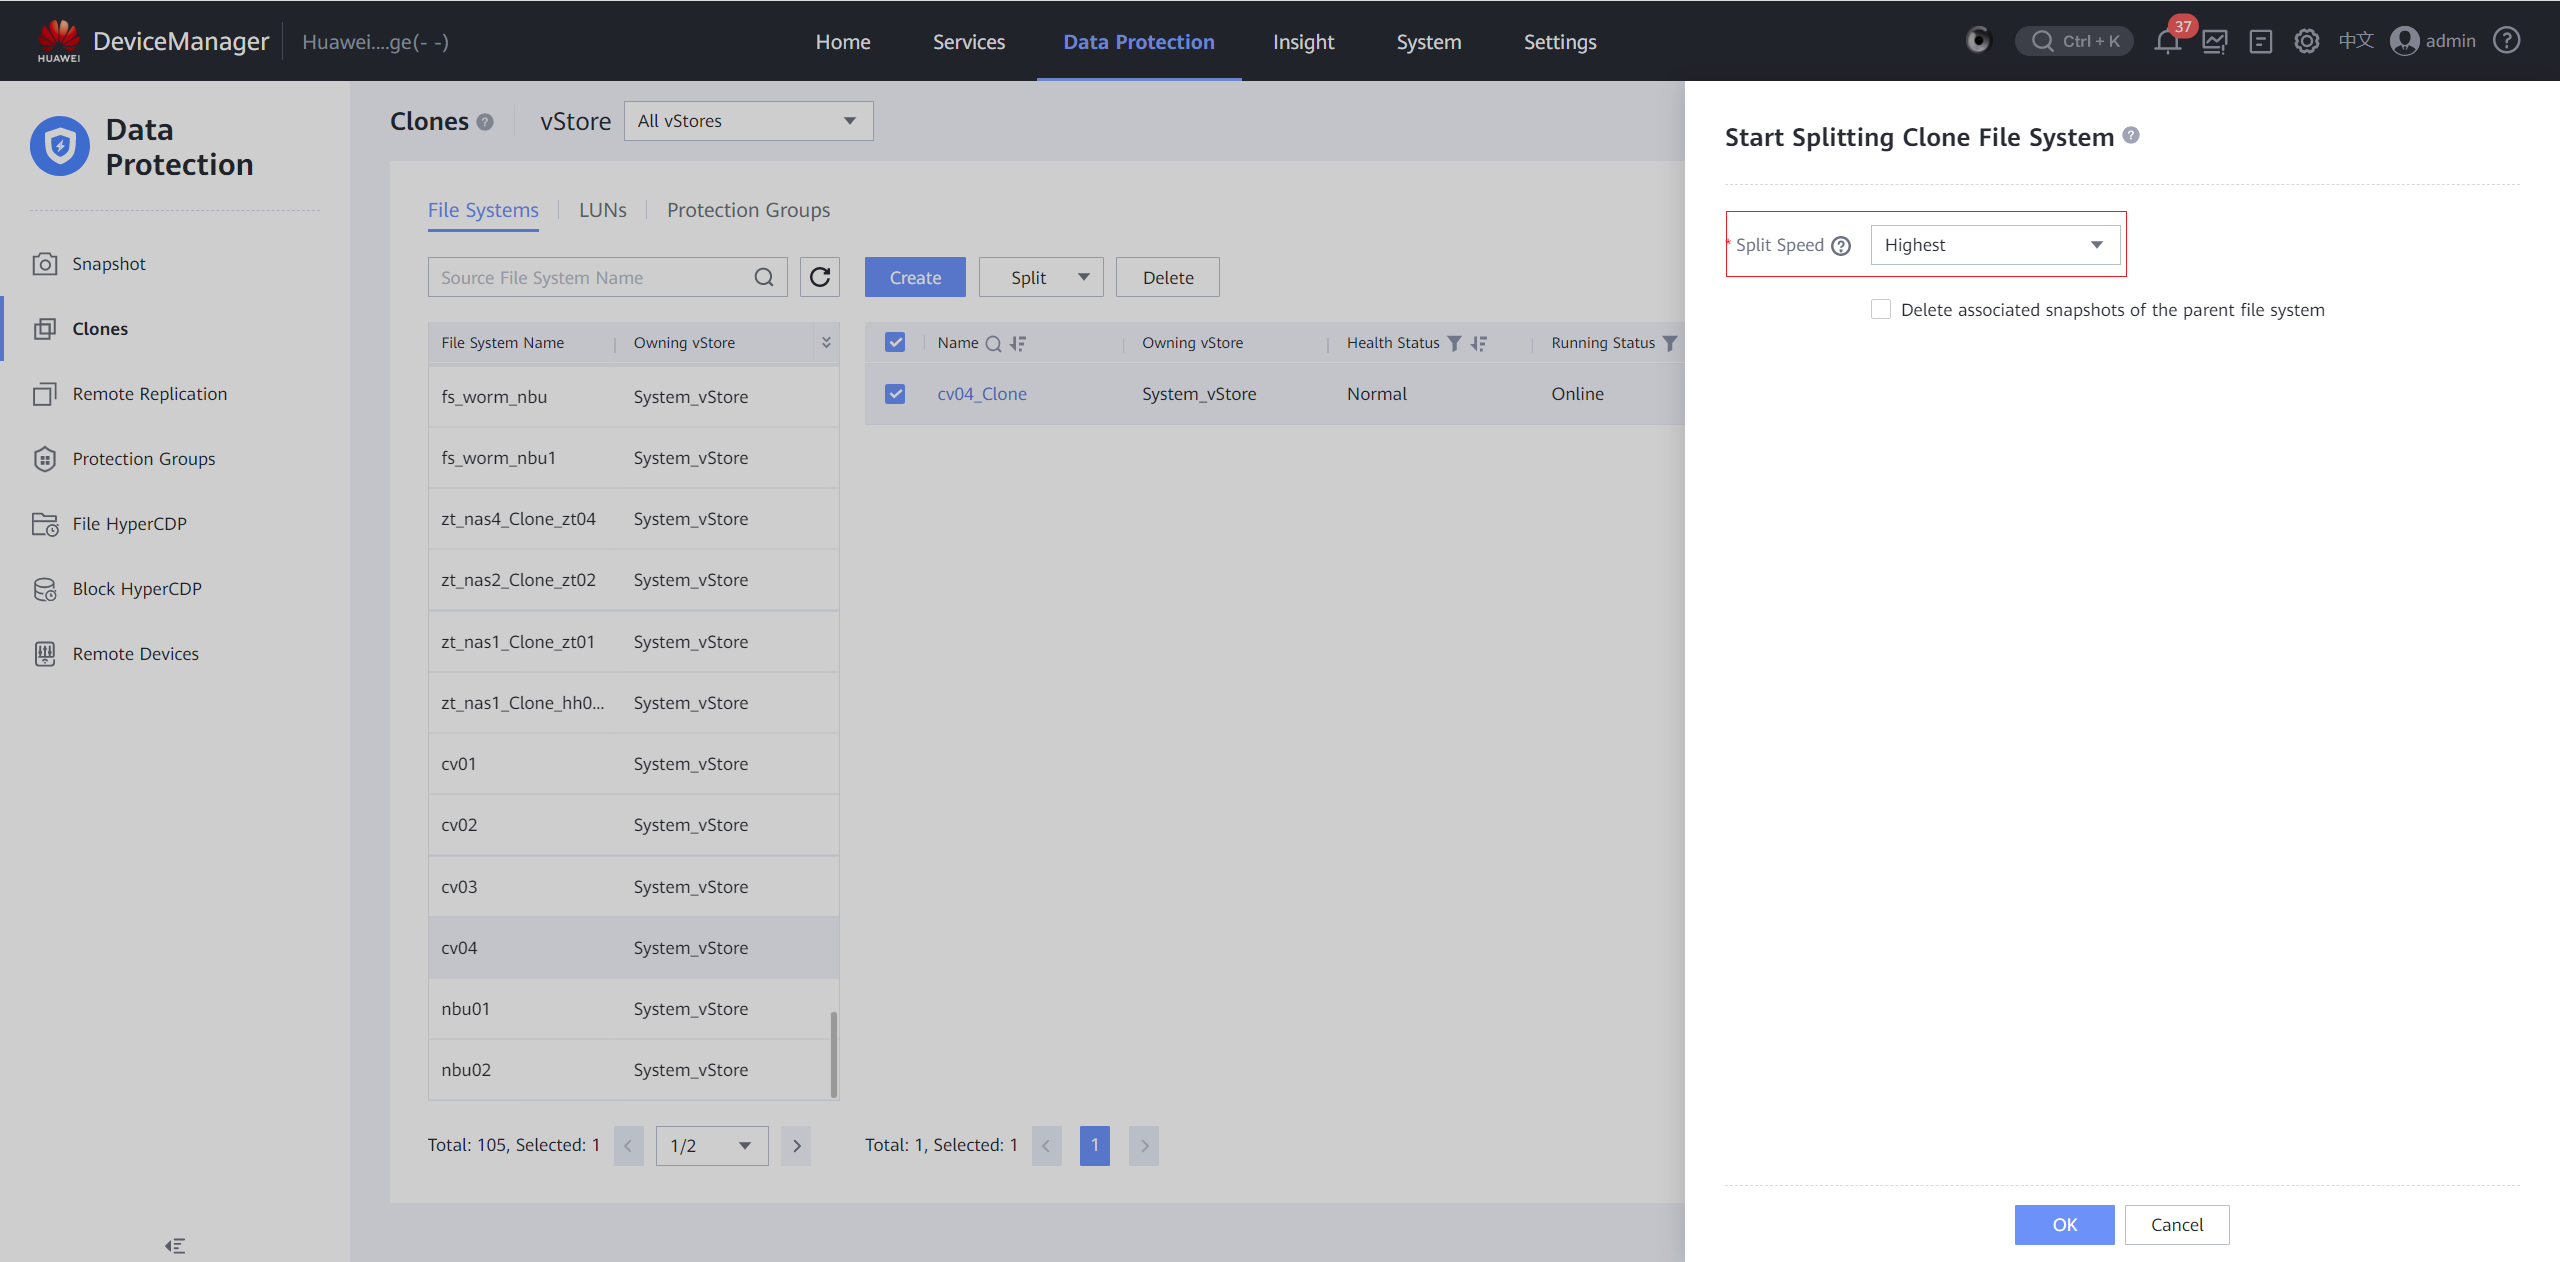Expand the All vStores dropdown
Screen dimensions: 2560x1262
[748, 121]
